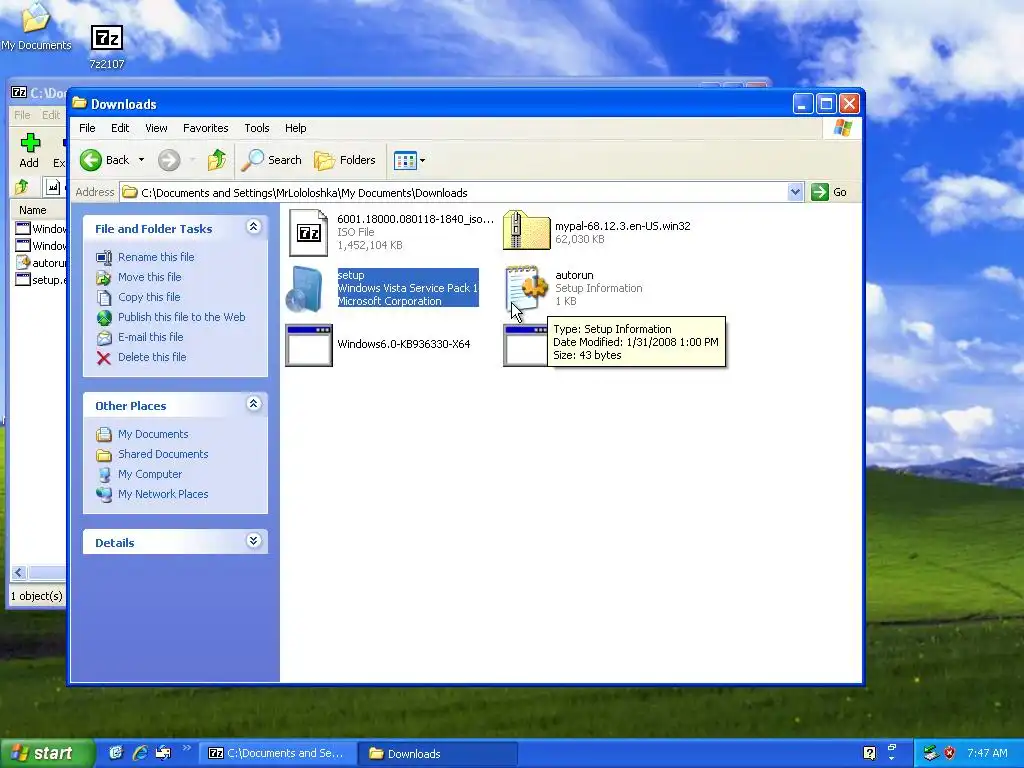Click Move this file link
1024x768 pixels.
pos(150,277)
